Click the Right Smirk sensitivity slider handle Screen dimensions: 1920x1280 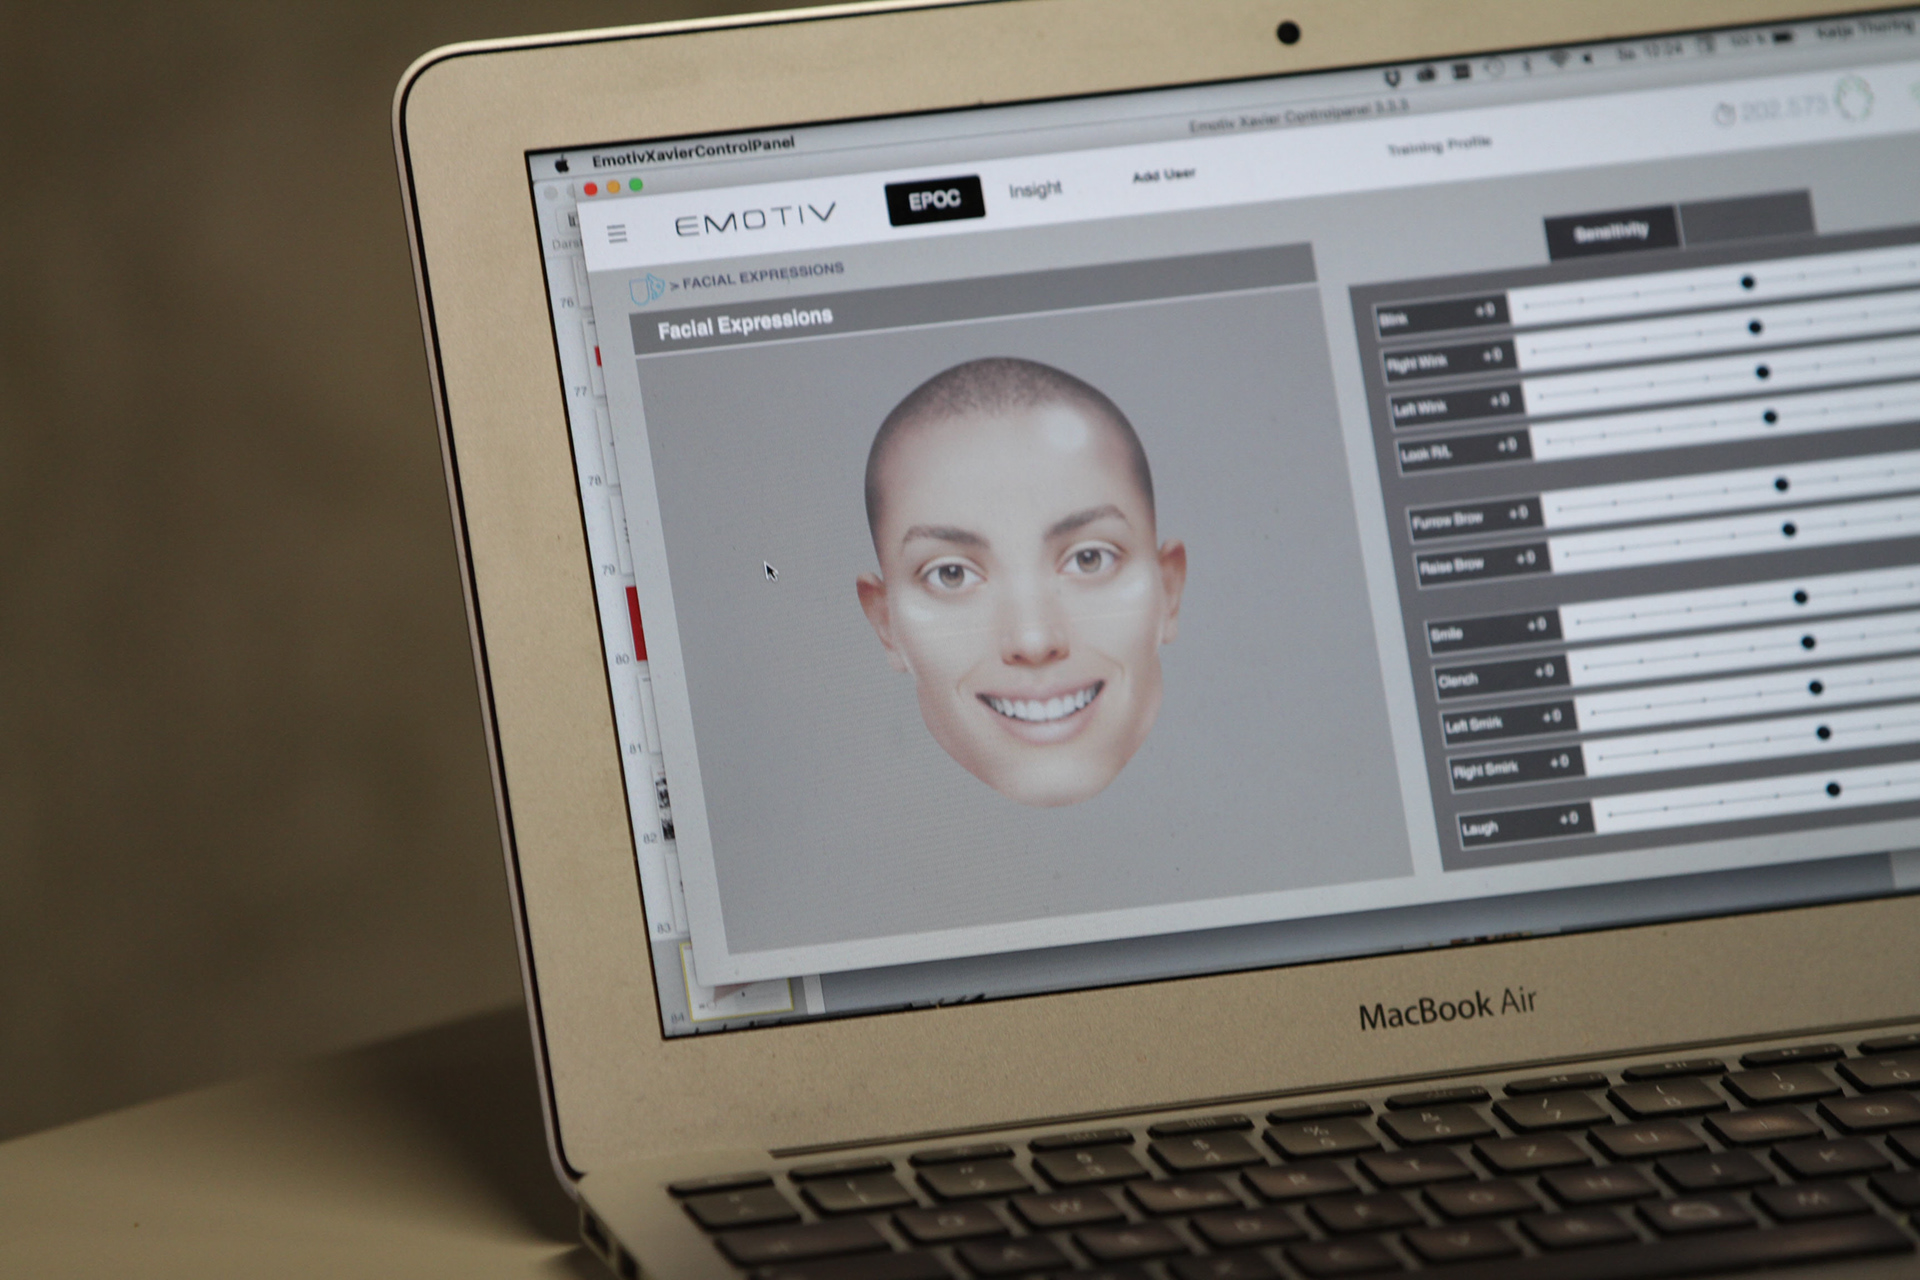[x=1824, y=733]
